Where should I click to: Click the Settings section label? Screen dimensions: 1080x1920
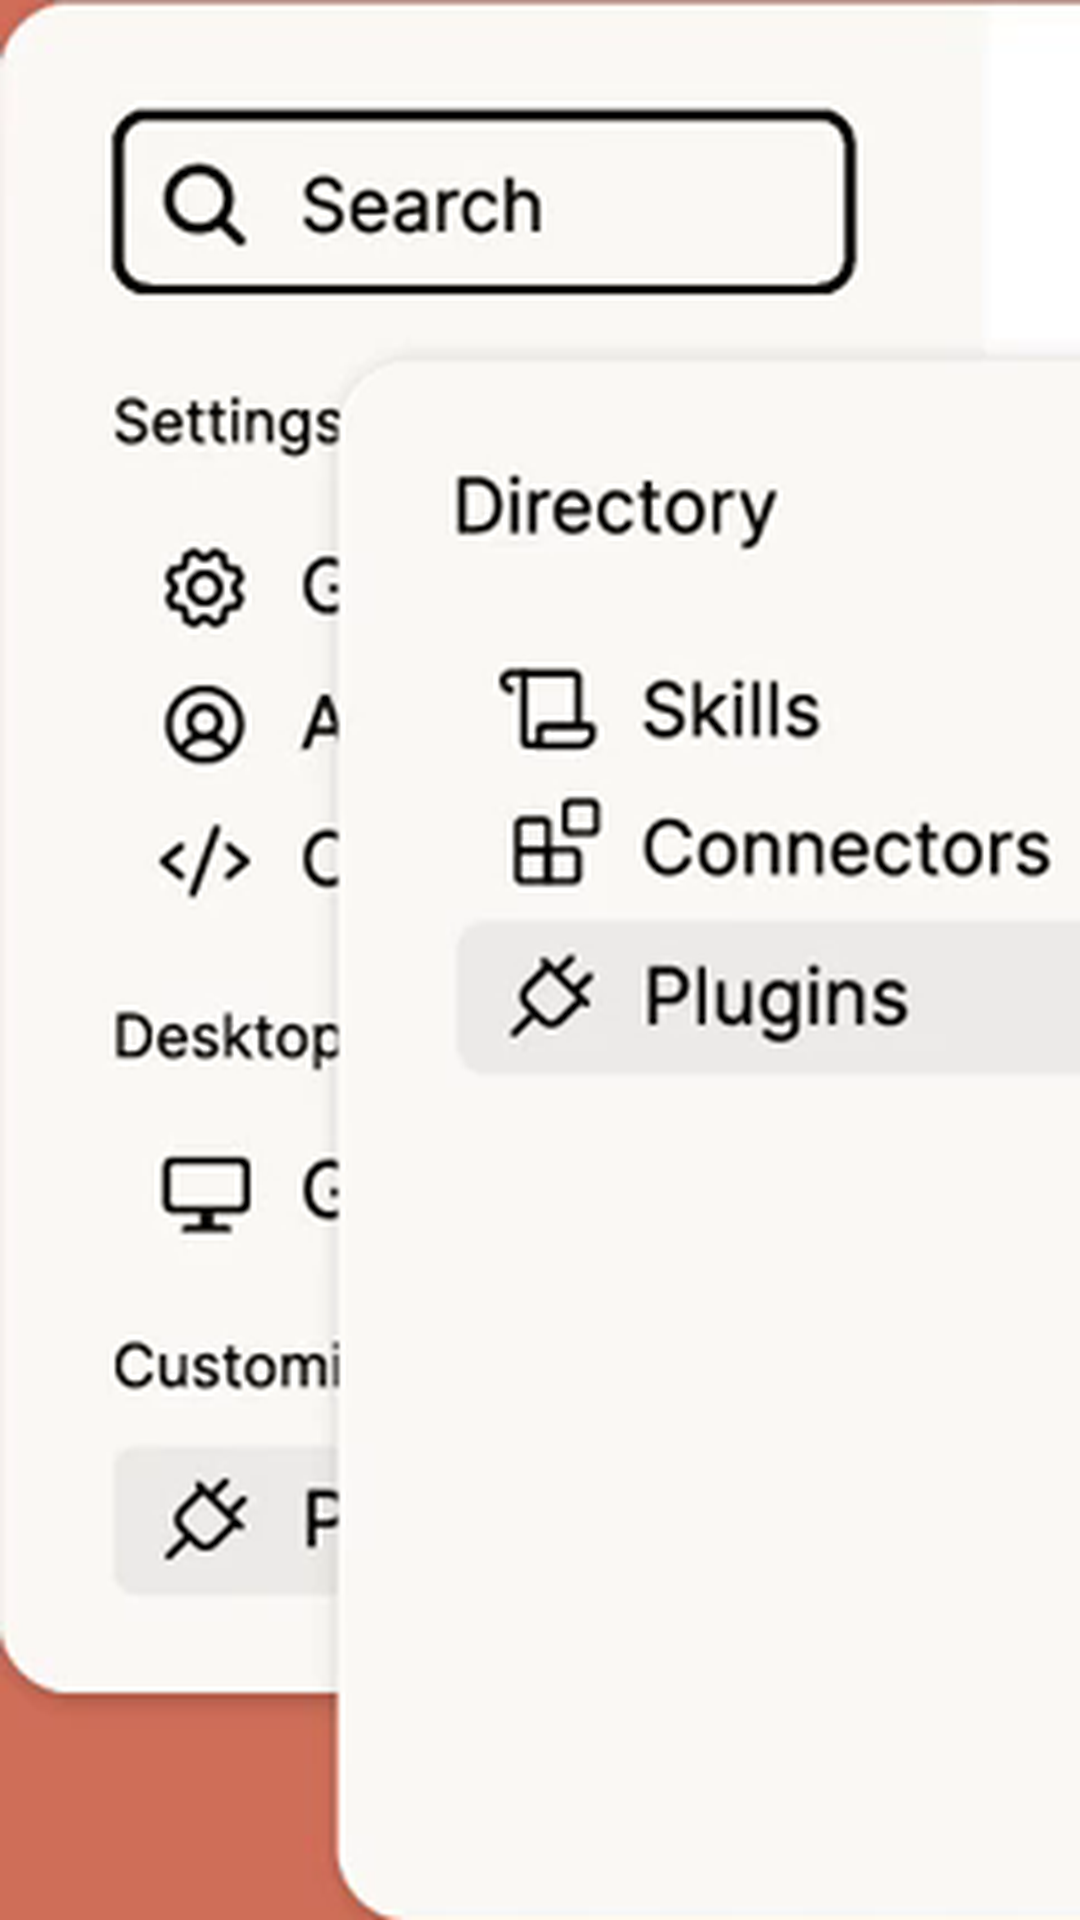[x=226, y=424]
